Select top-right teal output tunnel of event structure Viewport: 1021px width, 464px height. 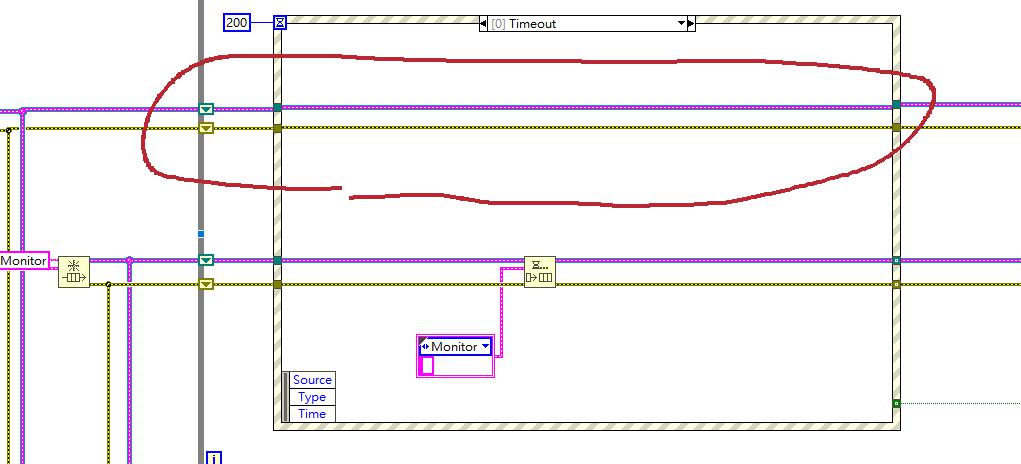click(897, 104)
